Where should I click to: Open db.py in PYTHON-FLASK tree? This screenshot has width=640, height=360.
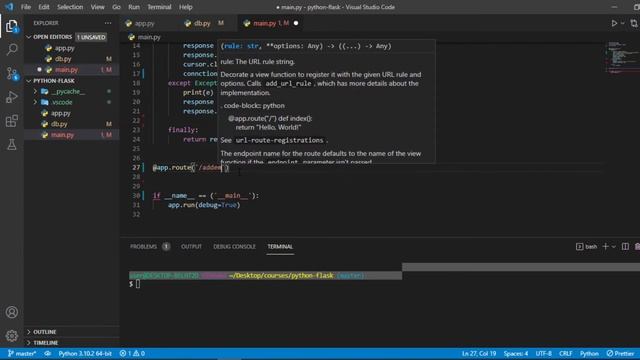point(59,124)
